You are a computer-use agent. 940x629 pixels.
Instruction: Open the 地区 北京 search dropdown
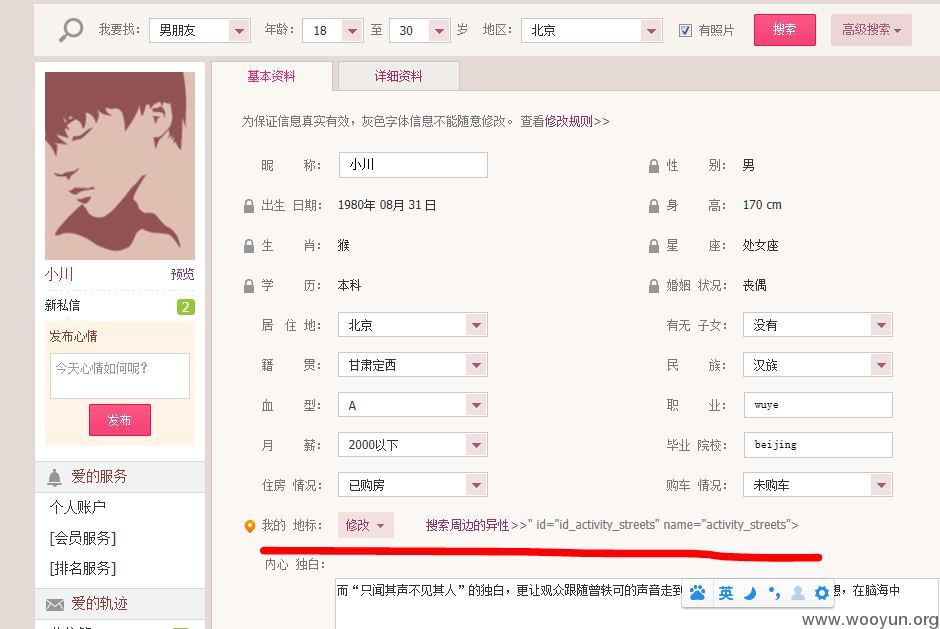click(592, 30)
